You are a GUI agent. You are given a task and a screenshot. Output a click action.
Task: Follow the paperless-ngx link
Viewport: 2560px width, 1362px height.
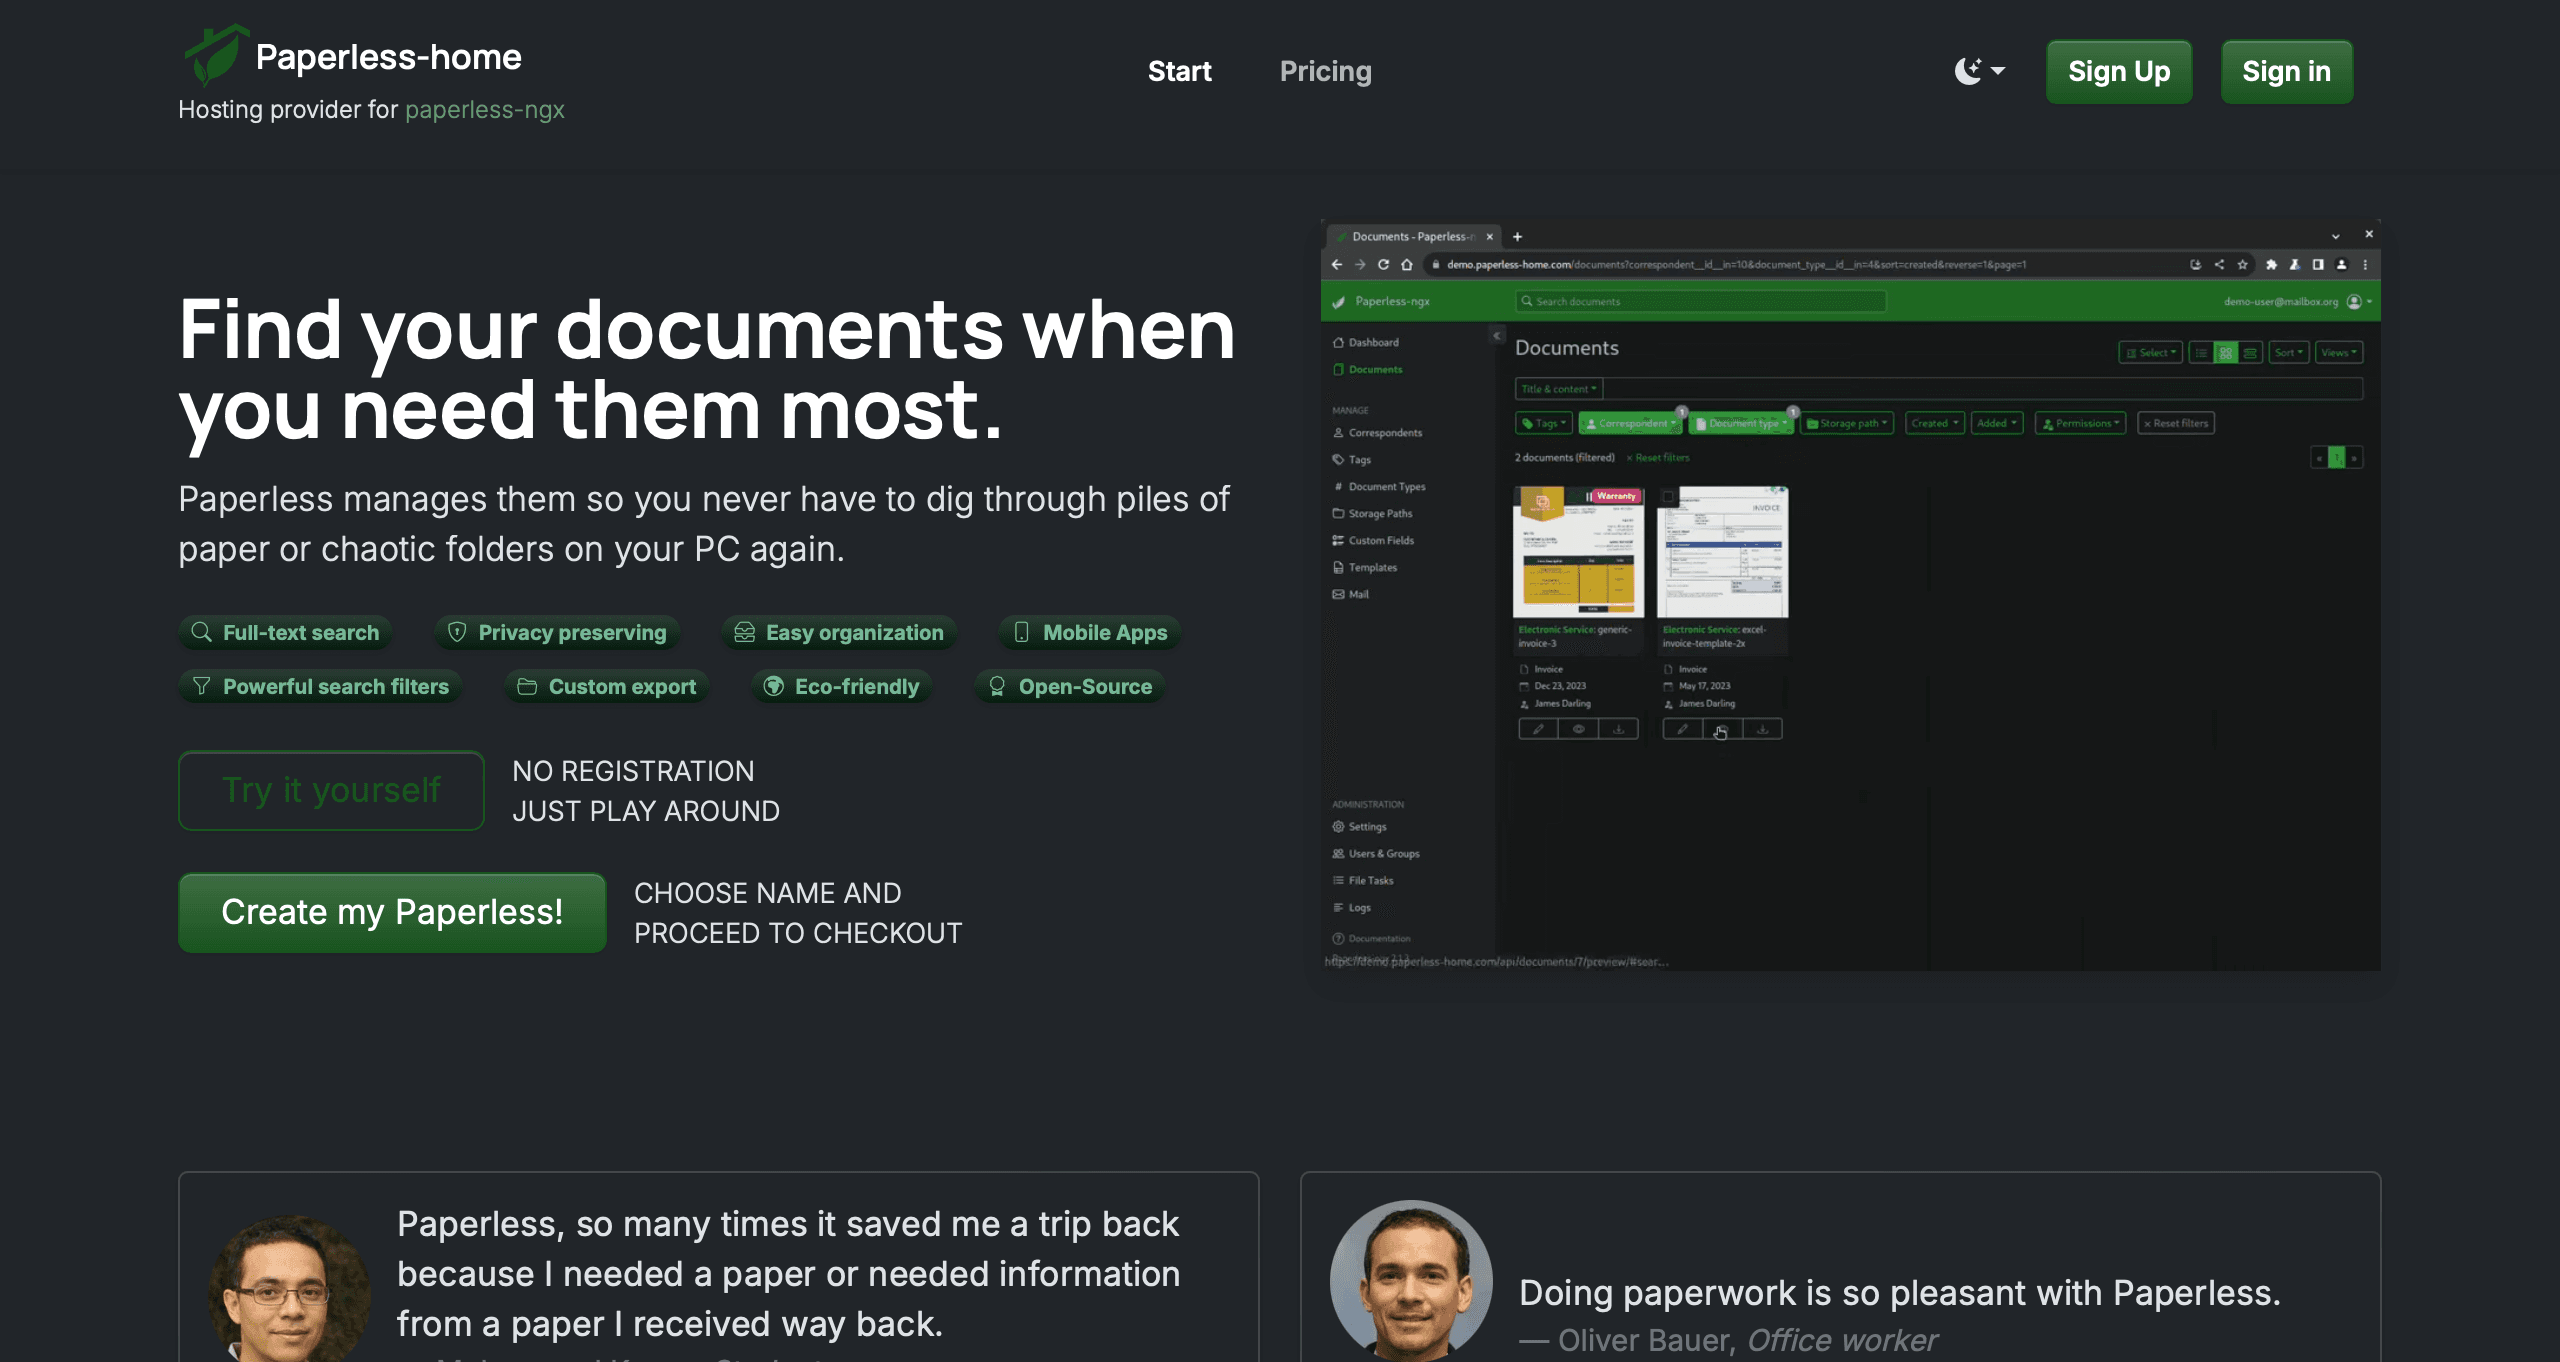tap(484, 109)
